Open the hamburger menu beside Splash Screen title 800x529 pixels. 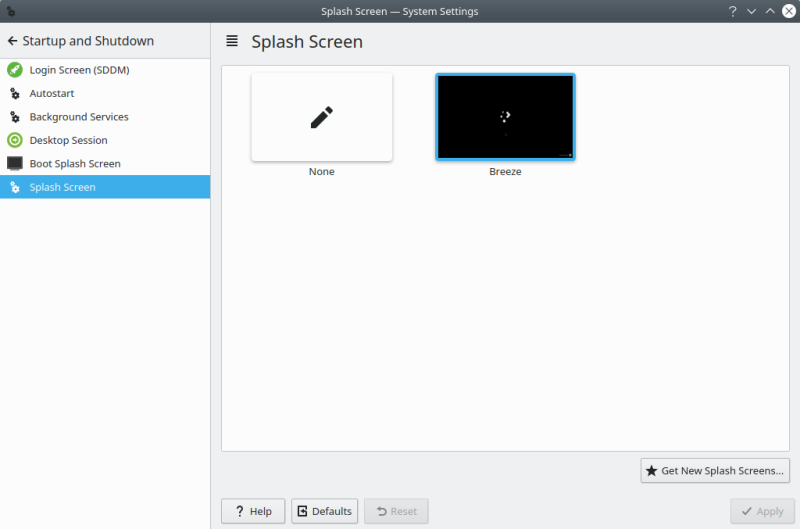tap(232, 41)
